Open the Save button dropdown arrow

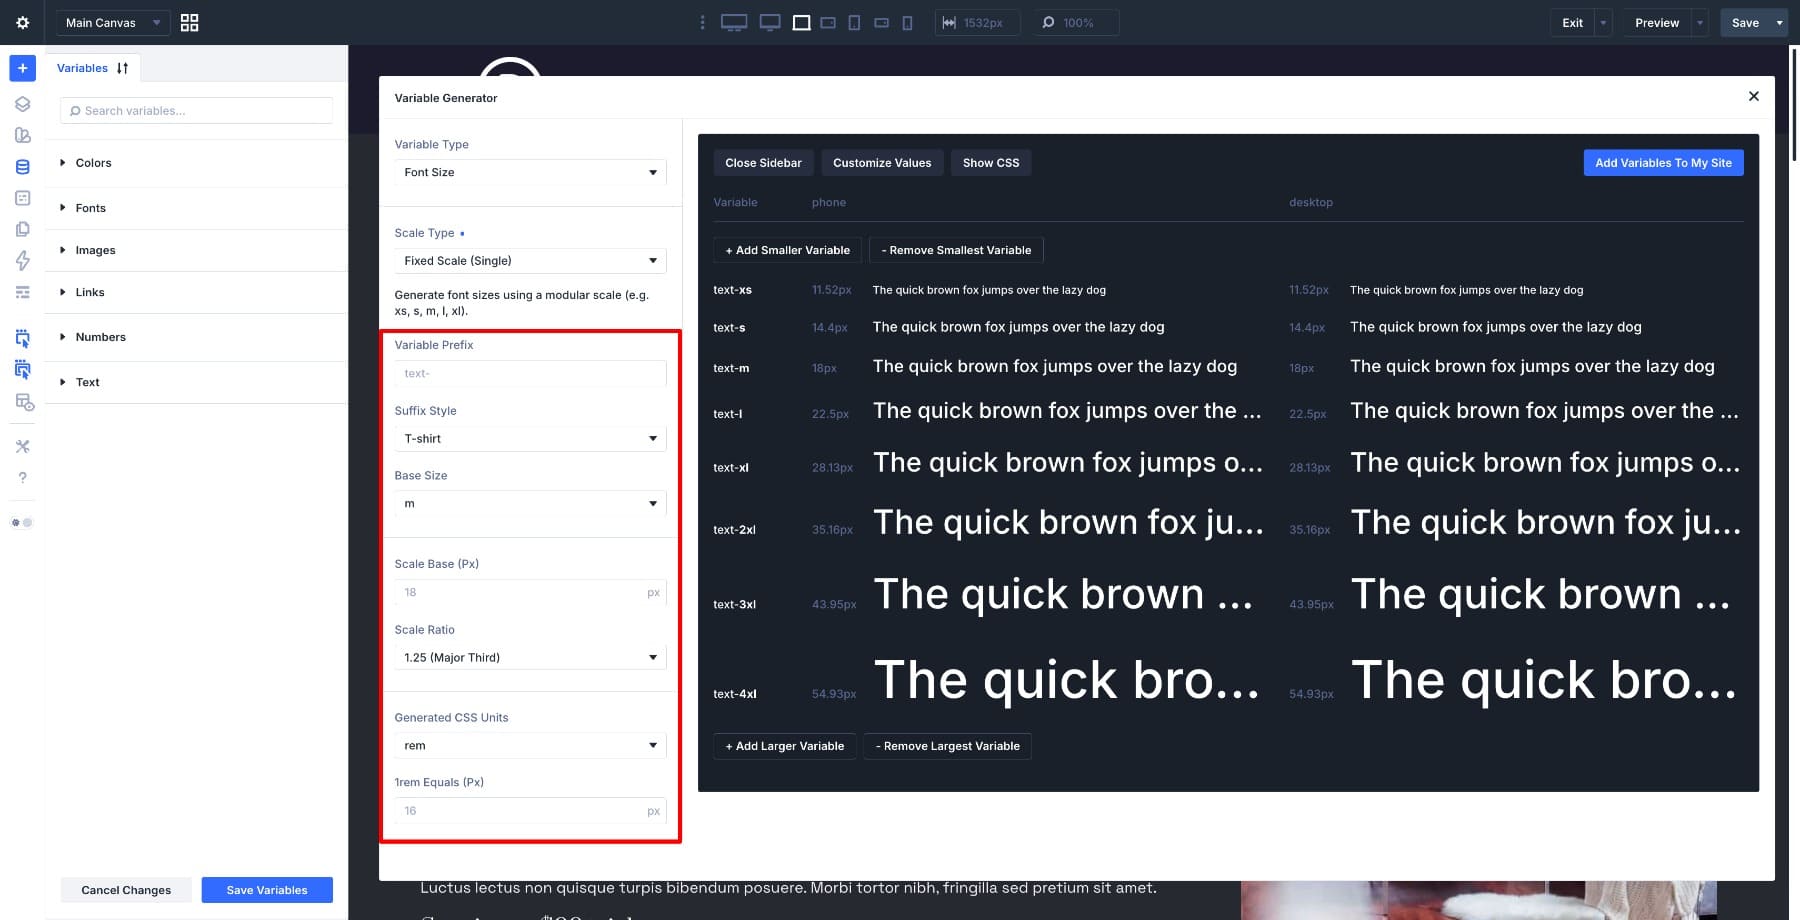[x=1779, y=22]
